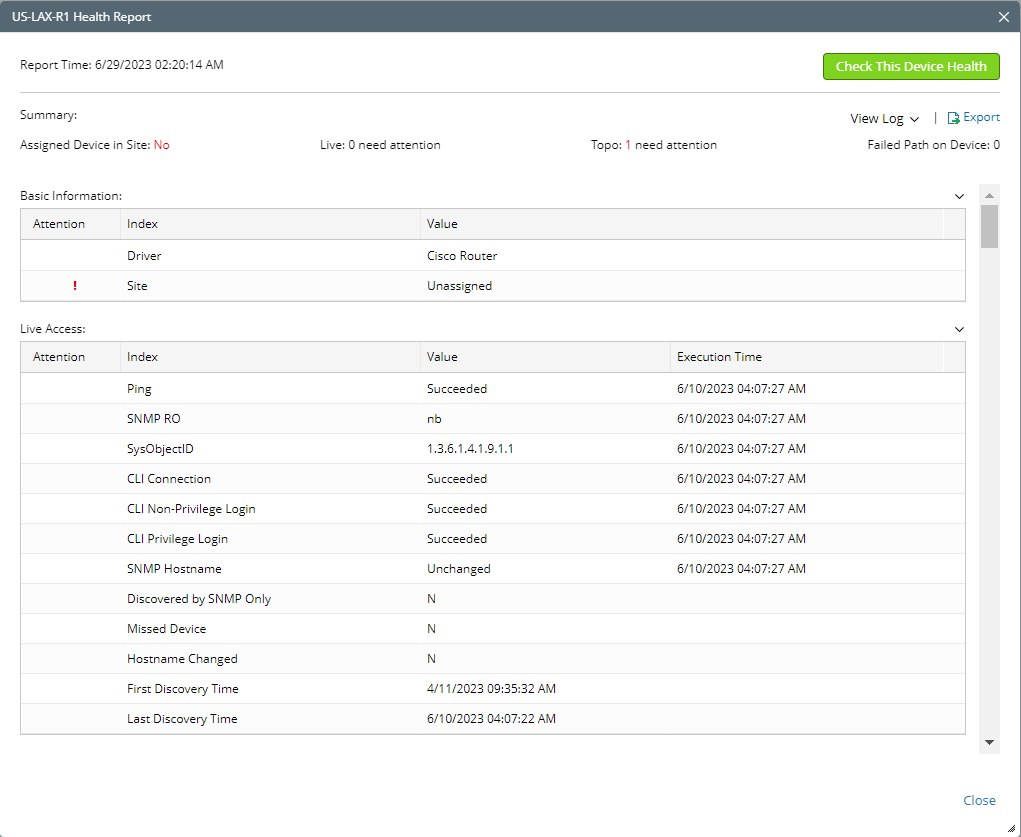The image size is (1021, 837).
Task: Click Execution Time column header
Action: [718, 357]
